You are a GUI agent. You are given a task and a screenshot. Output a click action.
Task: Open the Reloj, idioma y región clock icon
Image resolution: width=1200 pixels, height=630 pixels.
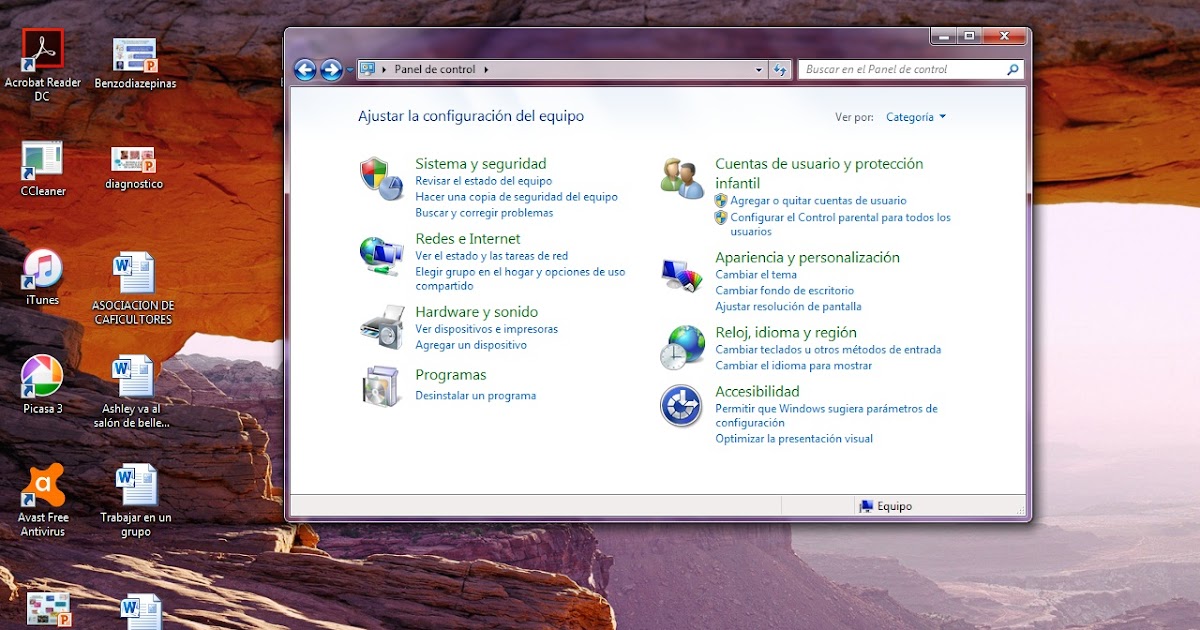(x=681, y=346)
